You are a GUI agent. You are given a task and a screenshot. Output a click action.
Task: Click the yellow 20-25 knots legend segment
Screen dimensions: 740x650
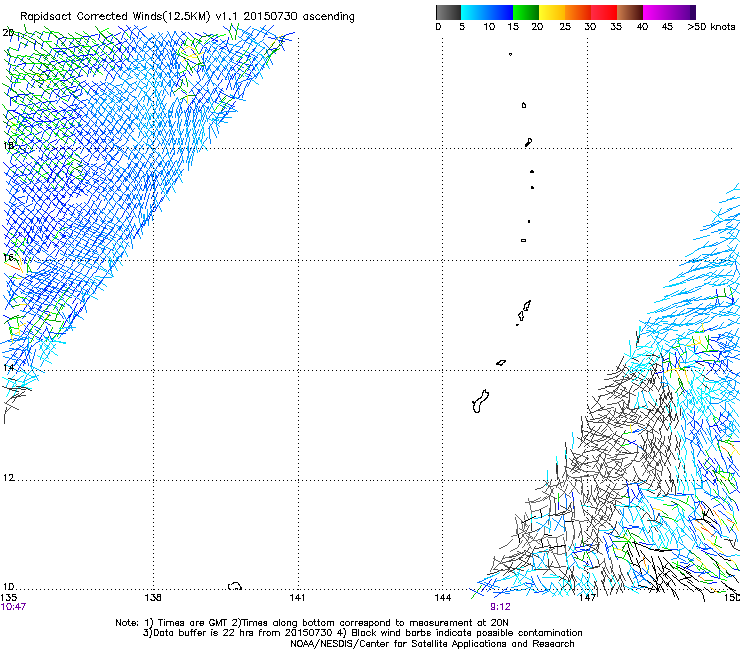[552, 12]
